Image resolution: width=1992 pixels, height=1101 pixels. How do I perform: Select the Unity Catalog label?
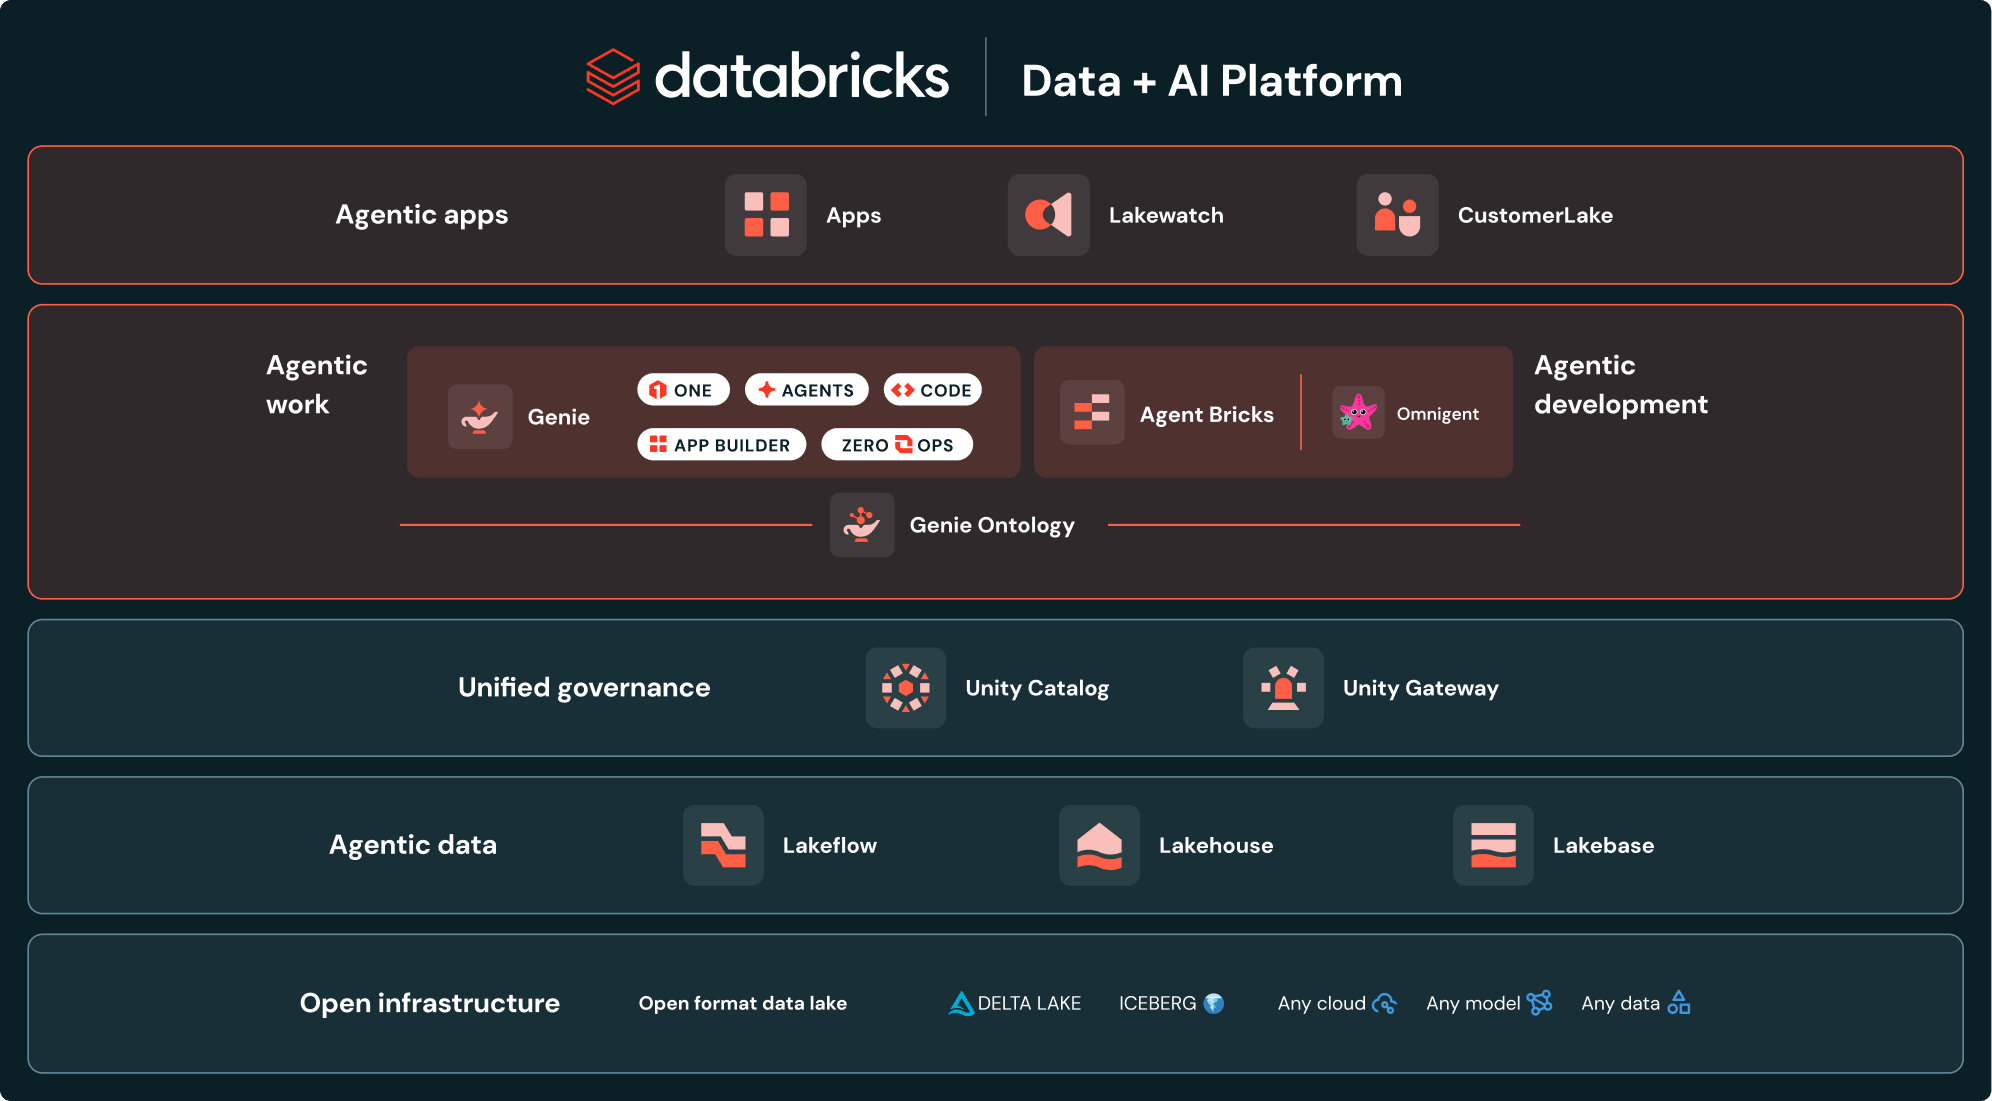click(x=1037, y=689)
